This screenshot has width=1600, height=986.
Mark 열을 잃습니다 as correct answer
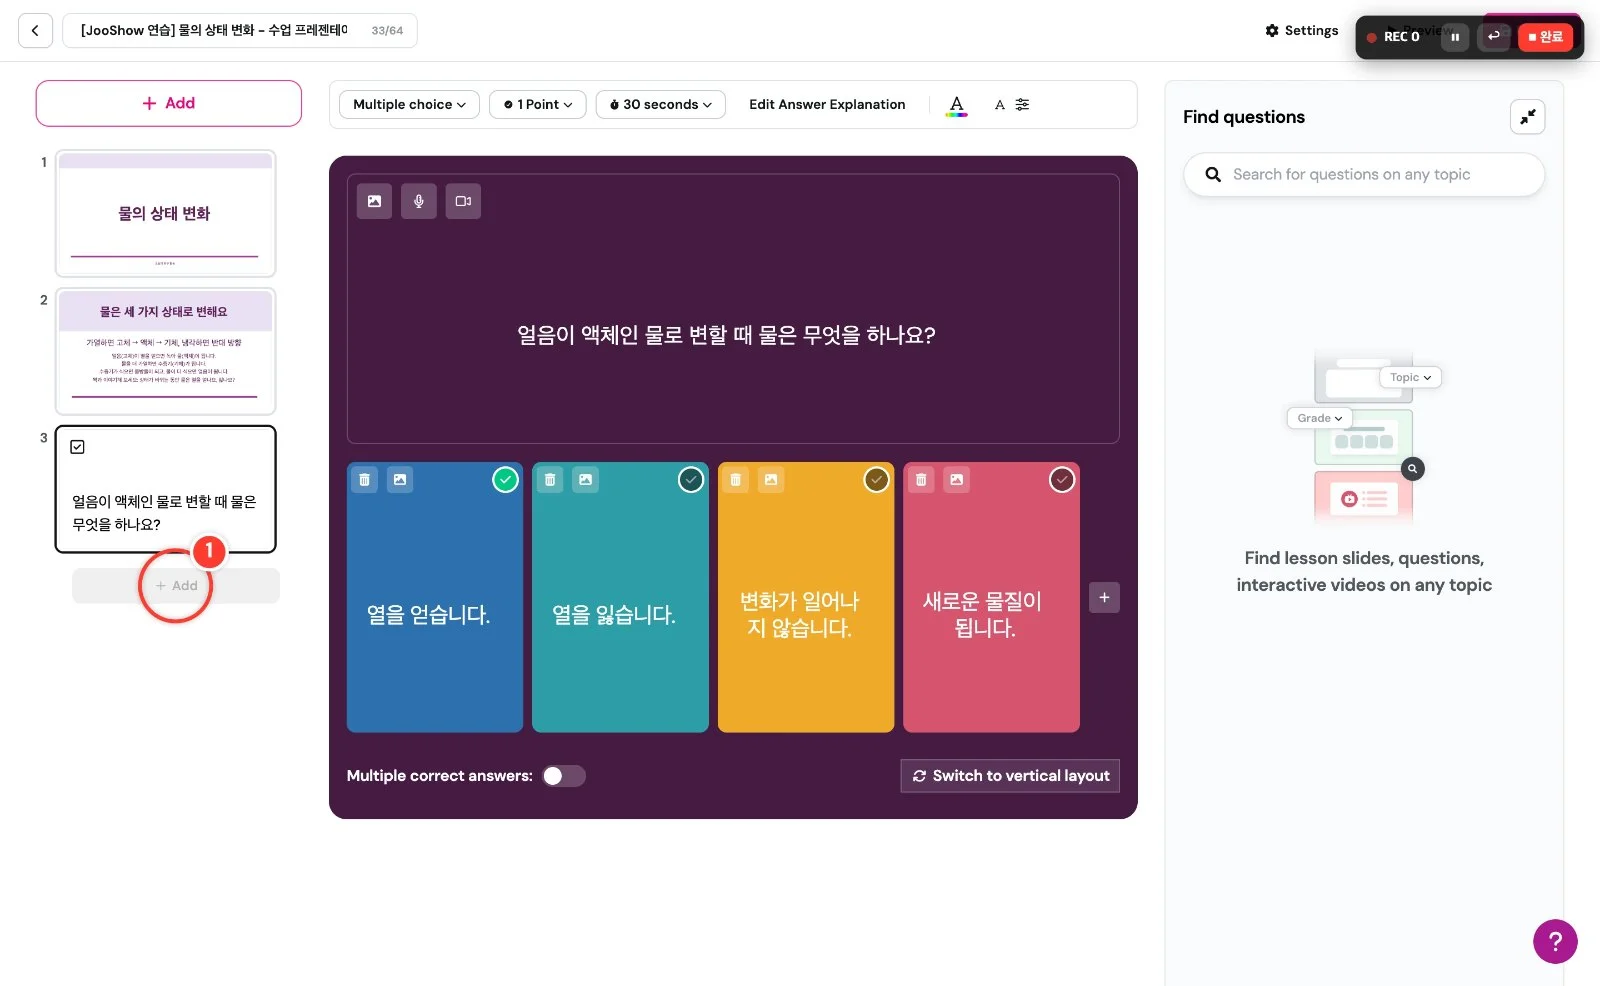[691, 480]
